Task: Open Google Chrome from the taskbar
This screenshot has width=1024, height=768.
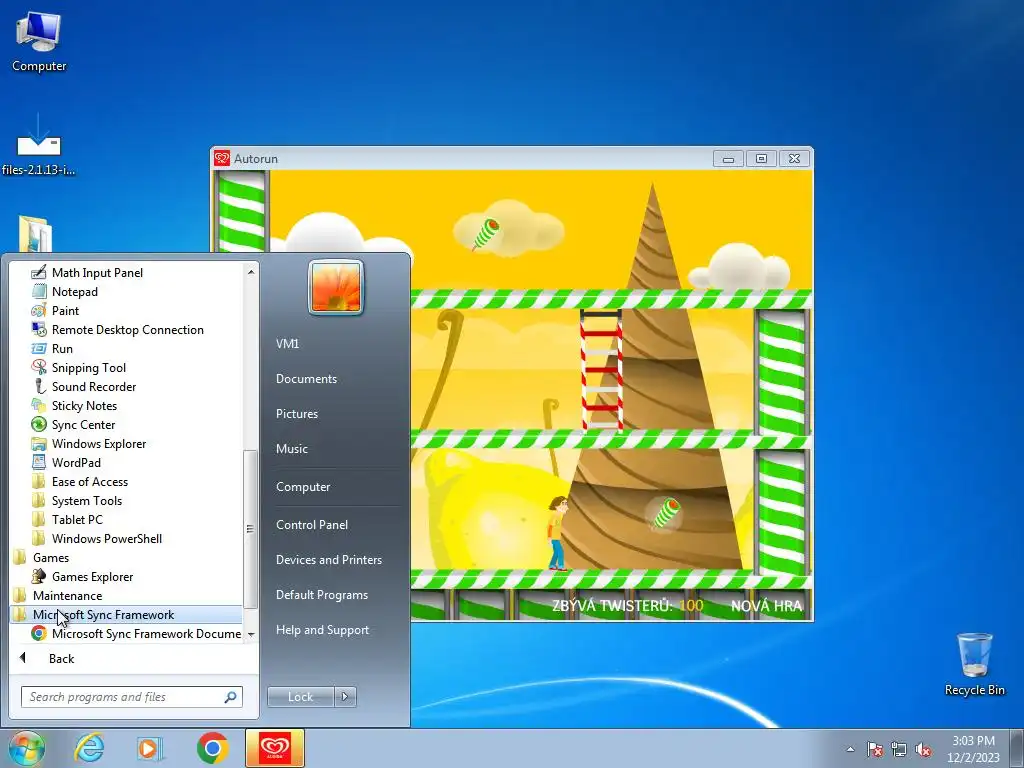Action: 212,748
